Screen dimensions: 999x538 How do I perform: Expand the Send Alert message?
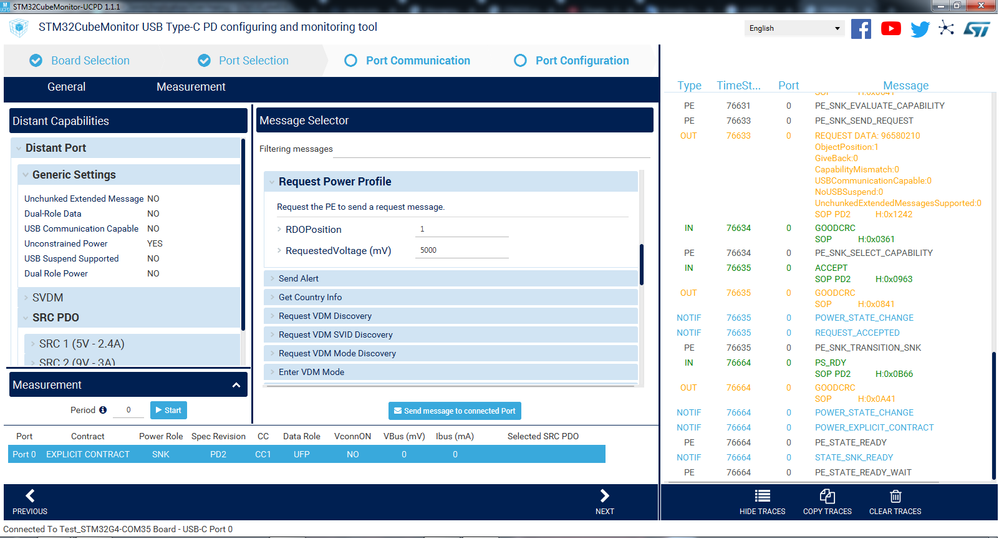(271, 279)
